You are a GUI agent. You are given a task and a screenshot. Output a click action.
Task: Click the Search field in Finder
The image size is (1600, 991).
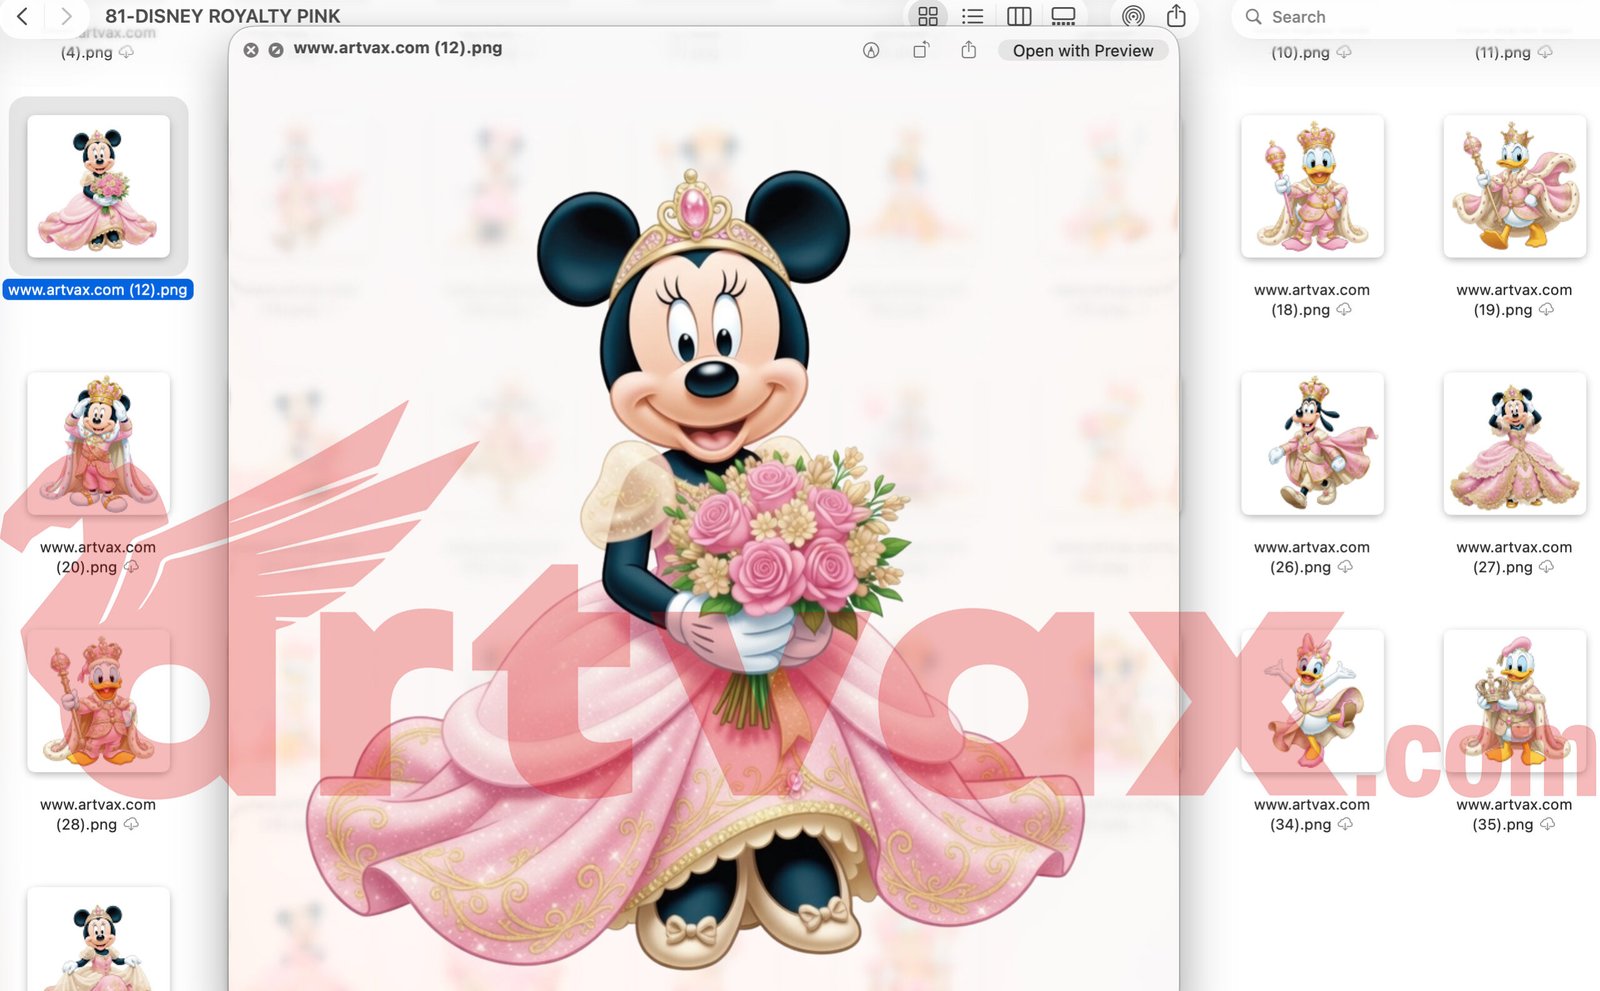click(1400, 17)
